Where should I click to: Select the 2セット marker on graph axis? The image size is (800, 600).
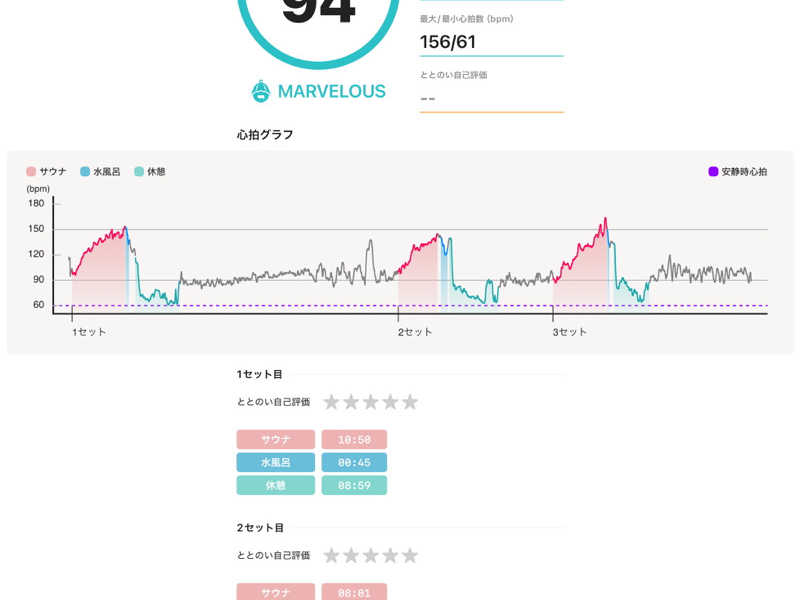point(415,331)
